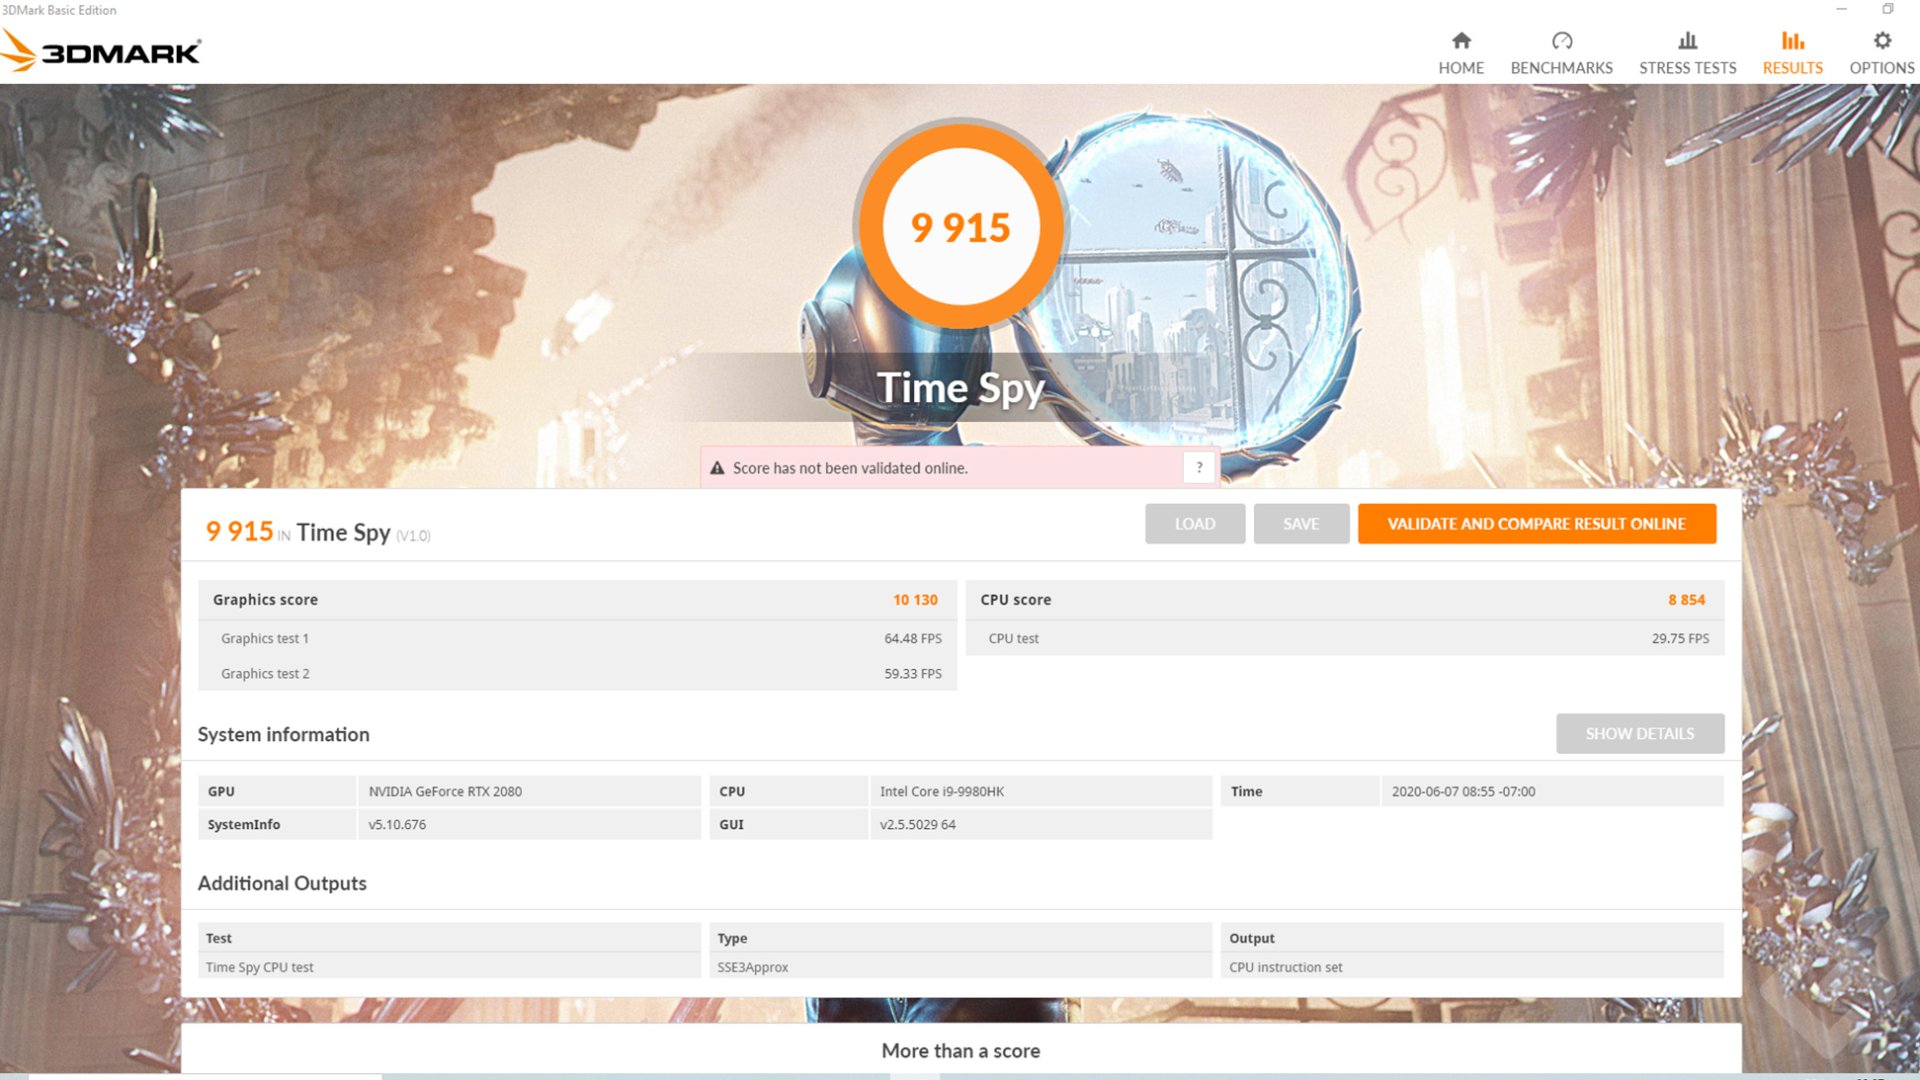The height and width of the screenshot is (1080, 1920).
Task: Switch to STRESS TESTS tab label
Action: coord(1688,68)
